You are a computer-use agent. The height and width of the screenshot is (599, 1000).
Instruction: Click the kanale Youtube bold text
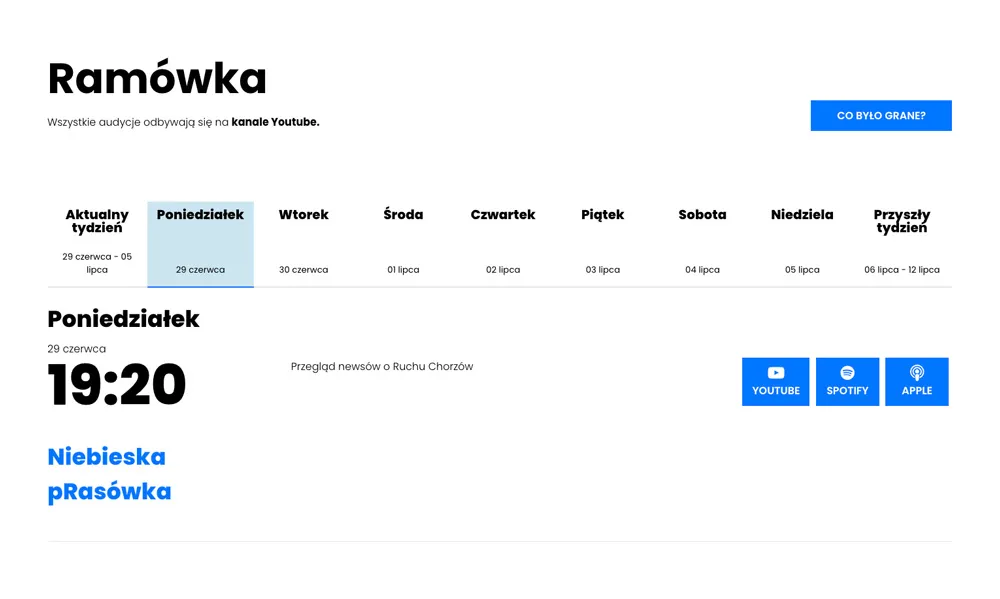coord(276,122)
